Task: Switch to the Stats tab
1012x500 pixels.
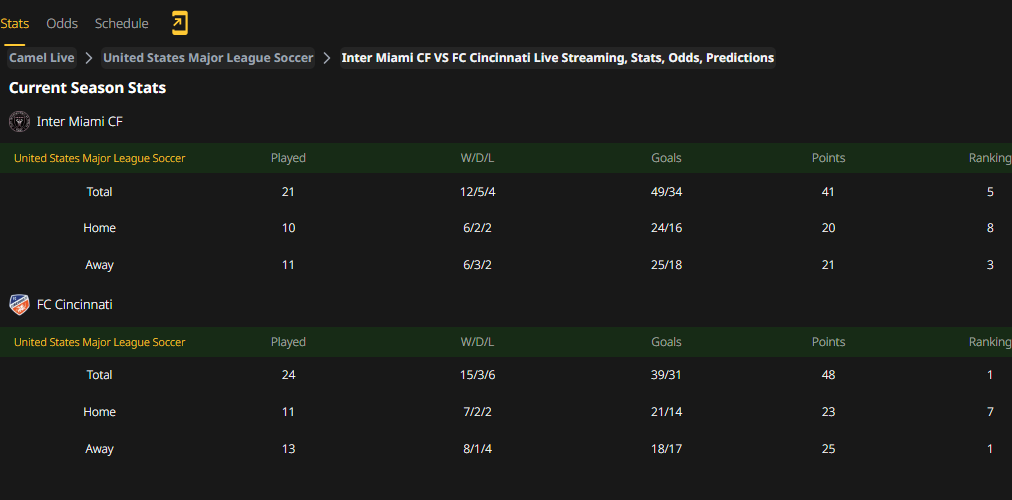Action: [14, 24]
